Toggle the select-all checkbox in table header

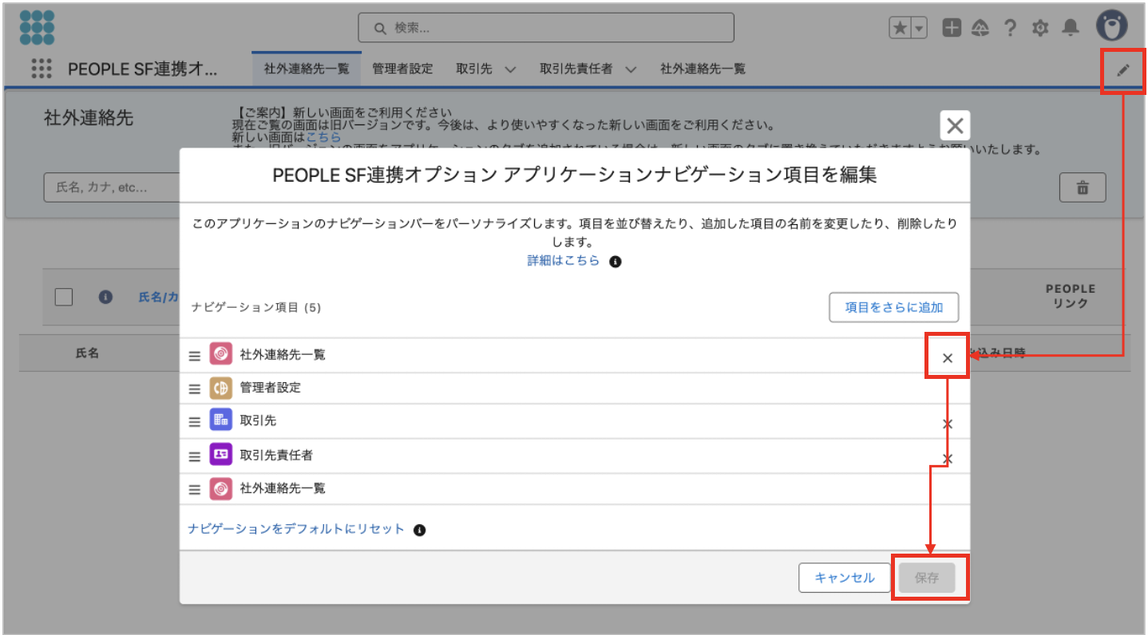pyautogui.click(x=64, y=297)
